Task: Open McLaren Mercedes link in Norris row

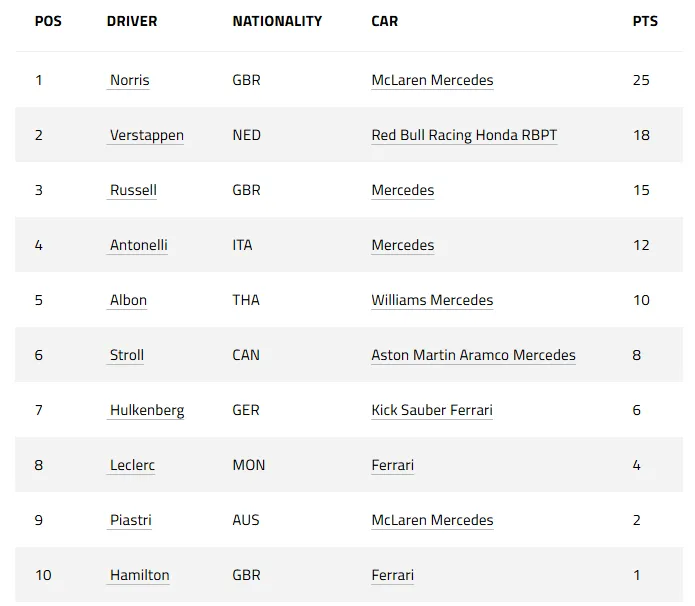Action: pos(432,80)
